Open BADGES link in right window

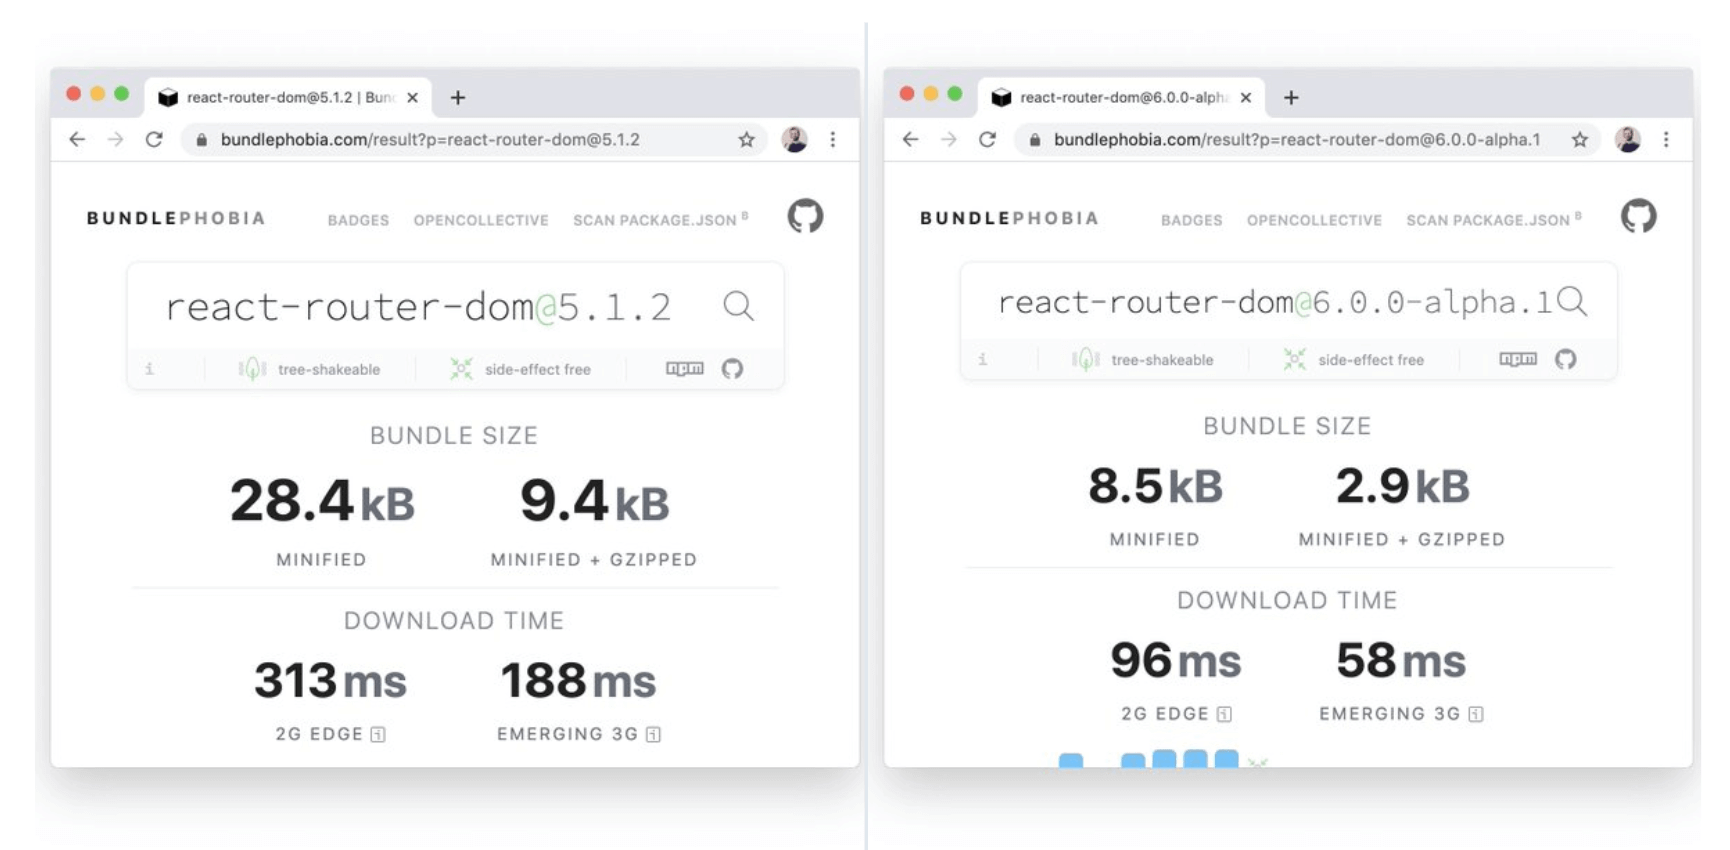click(x=1191, y=220)
